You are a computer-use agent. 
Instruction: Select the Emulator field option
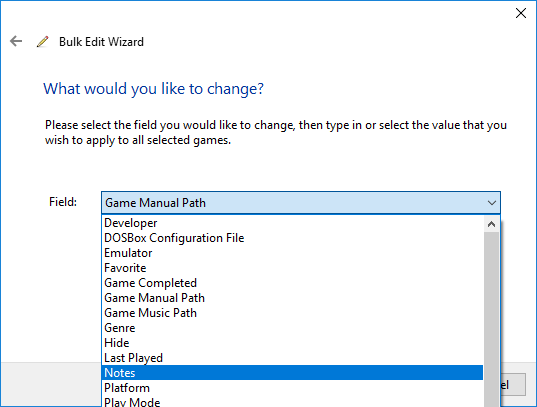tap(292, 253)
